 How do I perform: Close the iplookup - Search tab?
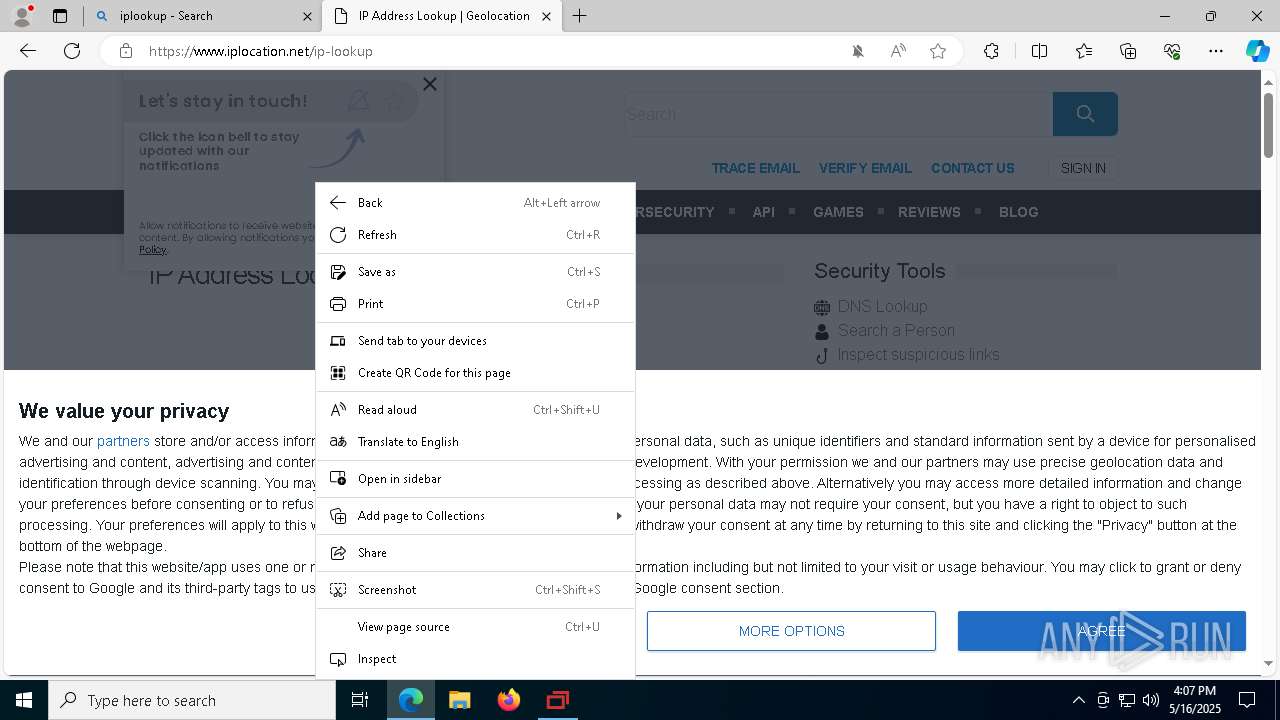tap(307, 16)
